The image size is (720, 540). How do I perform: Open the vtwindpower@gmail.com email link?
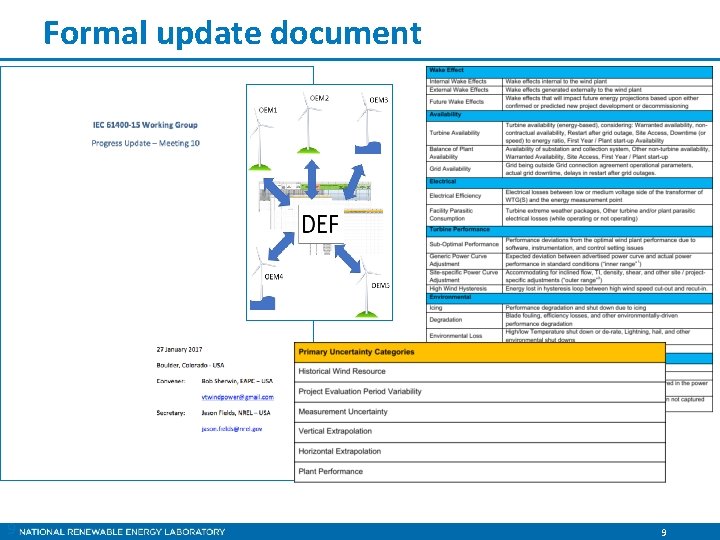(237, 397)
